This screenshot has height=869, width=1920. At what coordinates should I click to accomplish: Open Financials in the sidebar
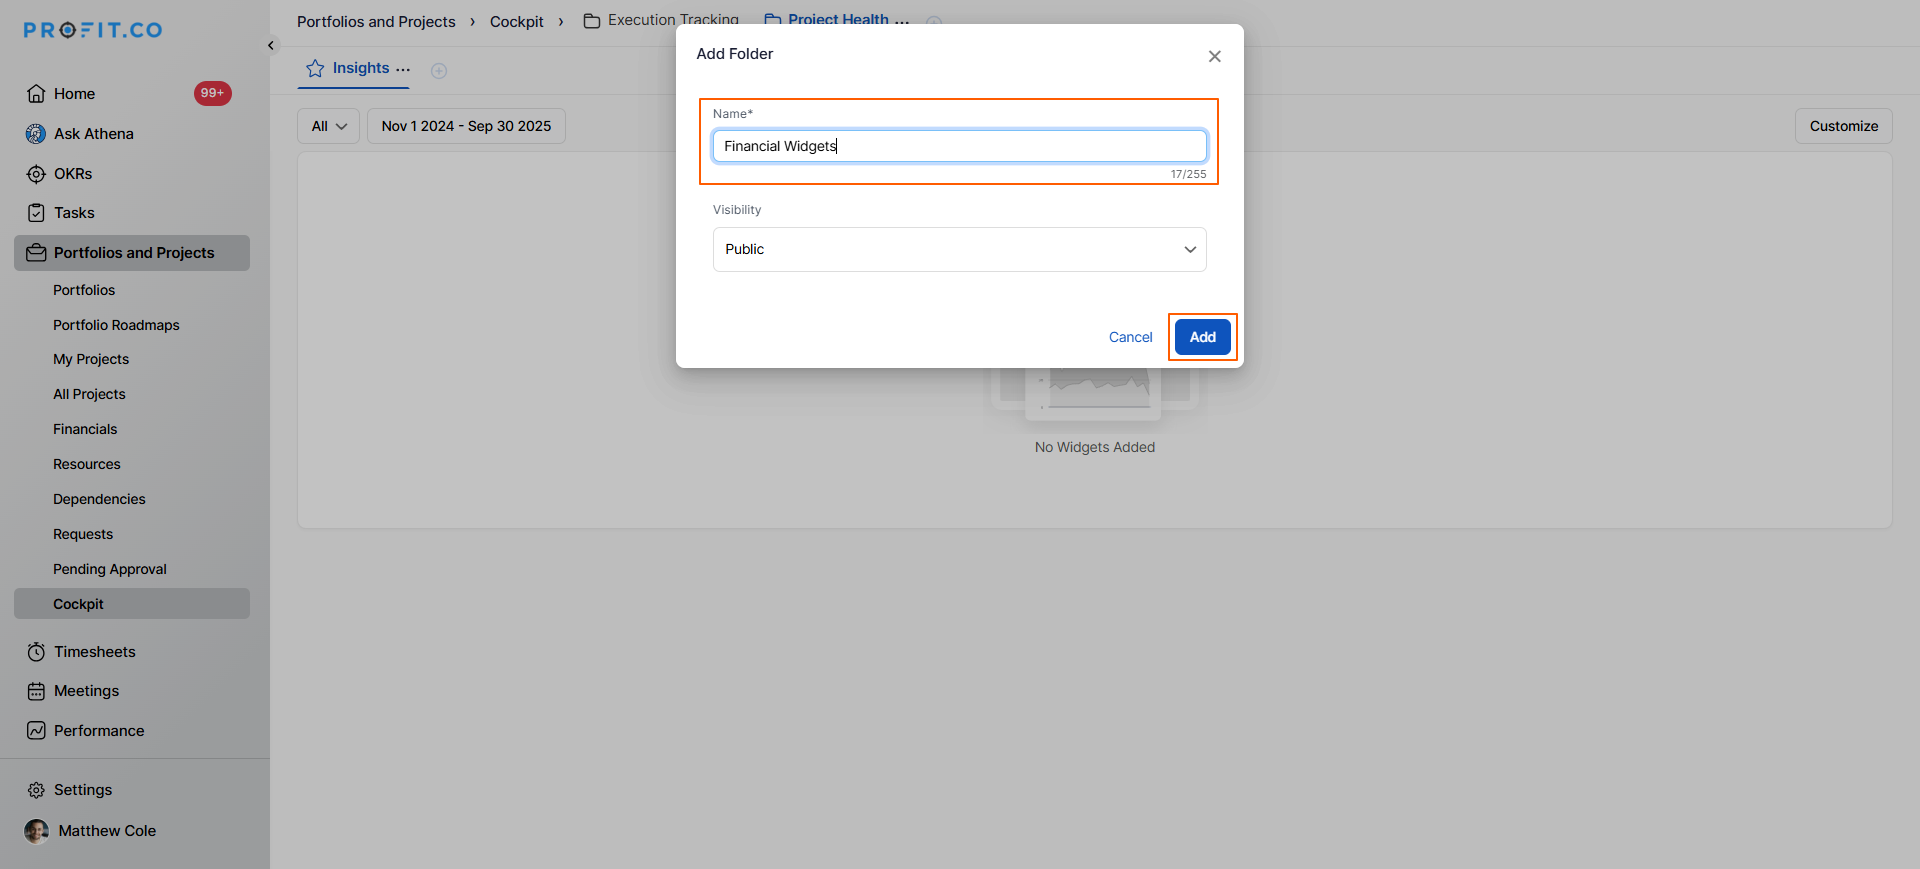(x=85, y=429)
